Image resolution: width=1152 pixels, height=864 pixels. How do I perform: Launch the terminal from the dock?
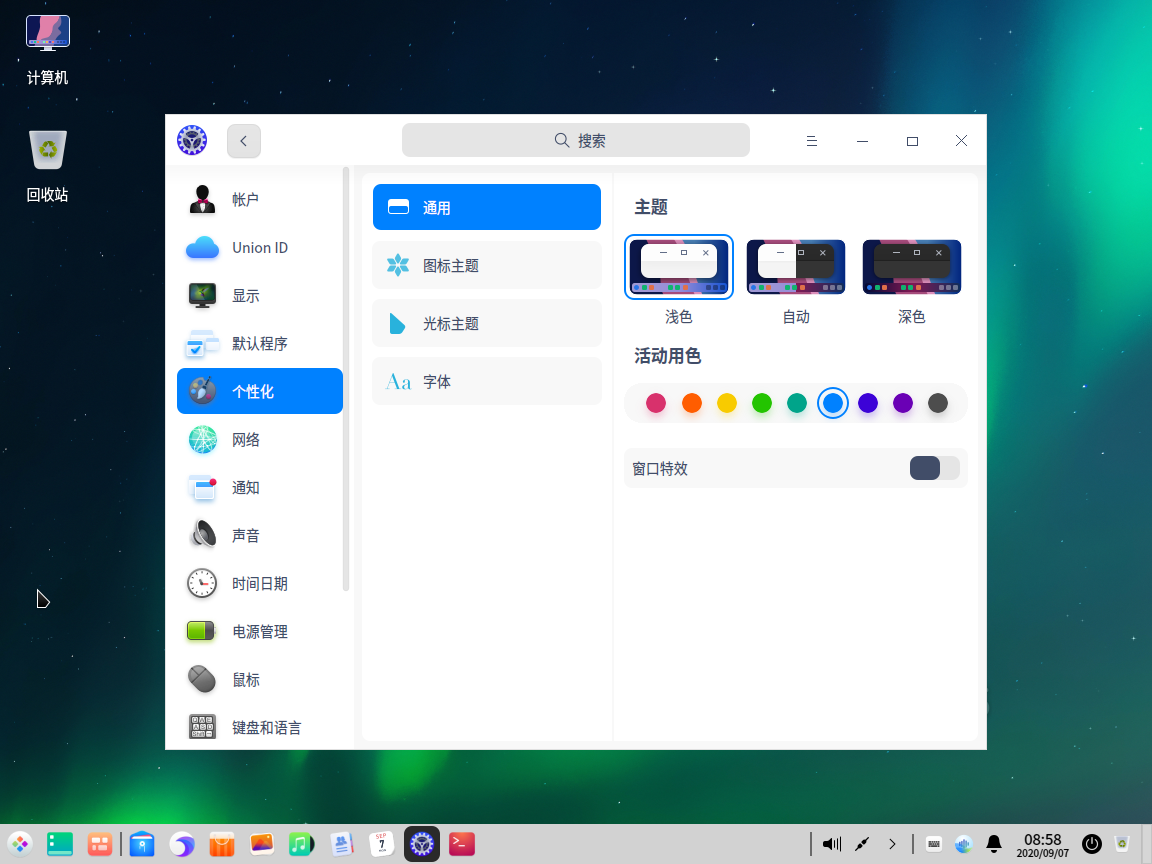(462, 844)
